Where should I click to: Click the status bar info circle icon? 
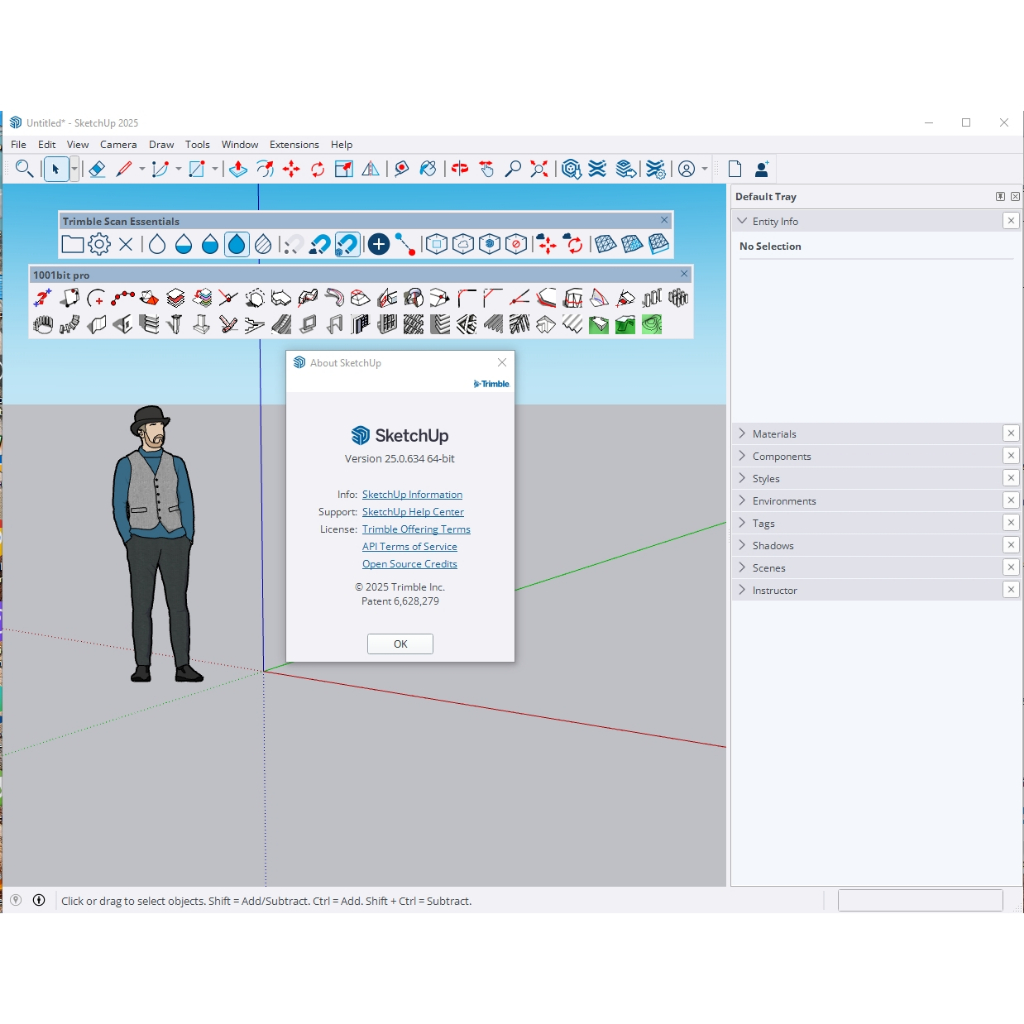click(39, 901)
